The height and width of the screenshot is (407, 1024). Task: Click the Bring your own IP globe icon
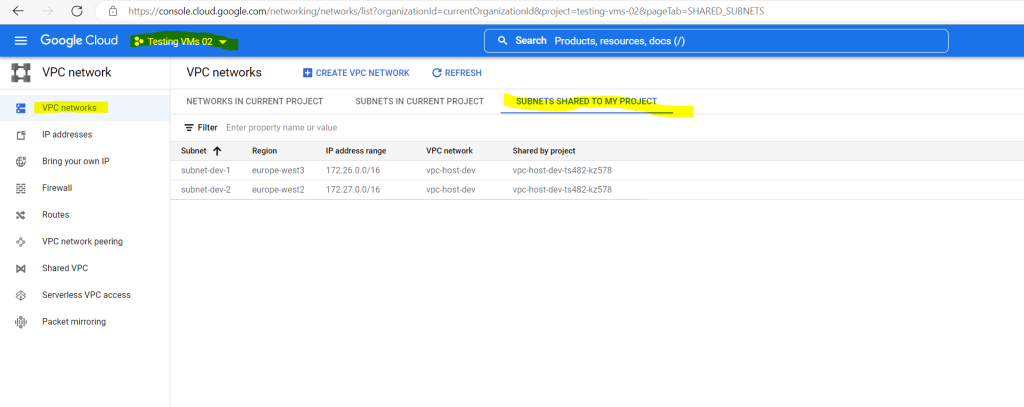[x=21, y=161]
